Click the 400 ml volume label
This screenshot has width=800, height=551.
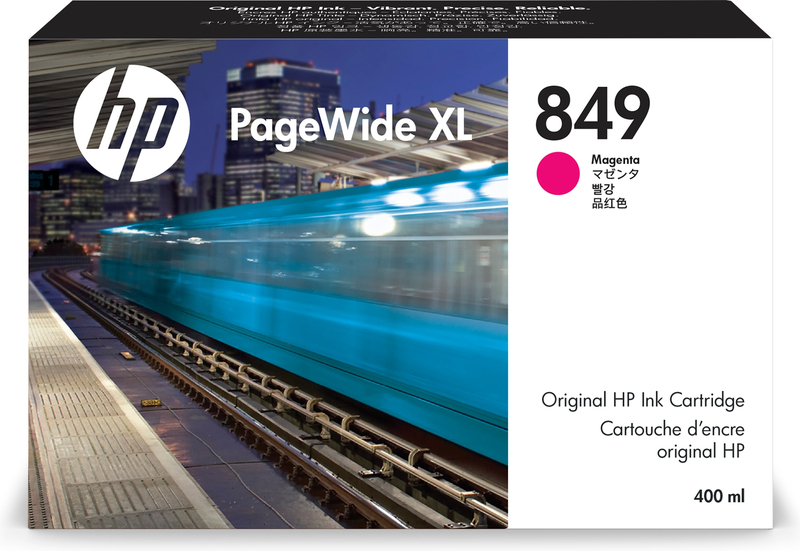click(720, 496)
